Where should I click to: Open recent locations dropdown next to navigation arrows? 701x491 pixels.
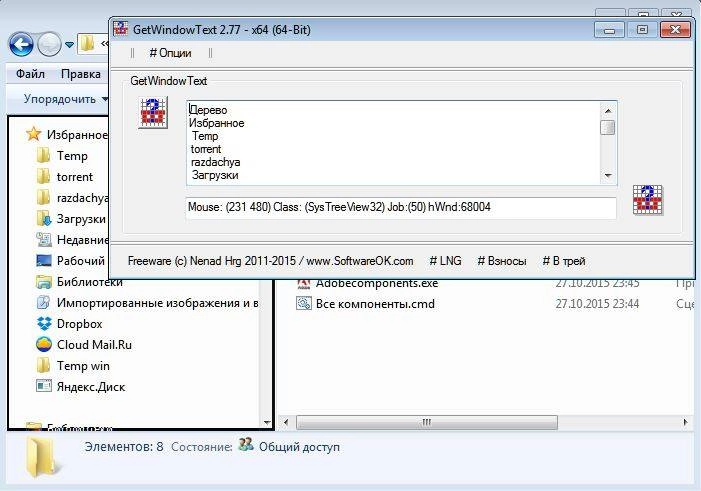click(x=69, y=45)
